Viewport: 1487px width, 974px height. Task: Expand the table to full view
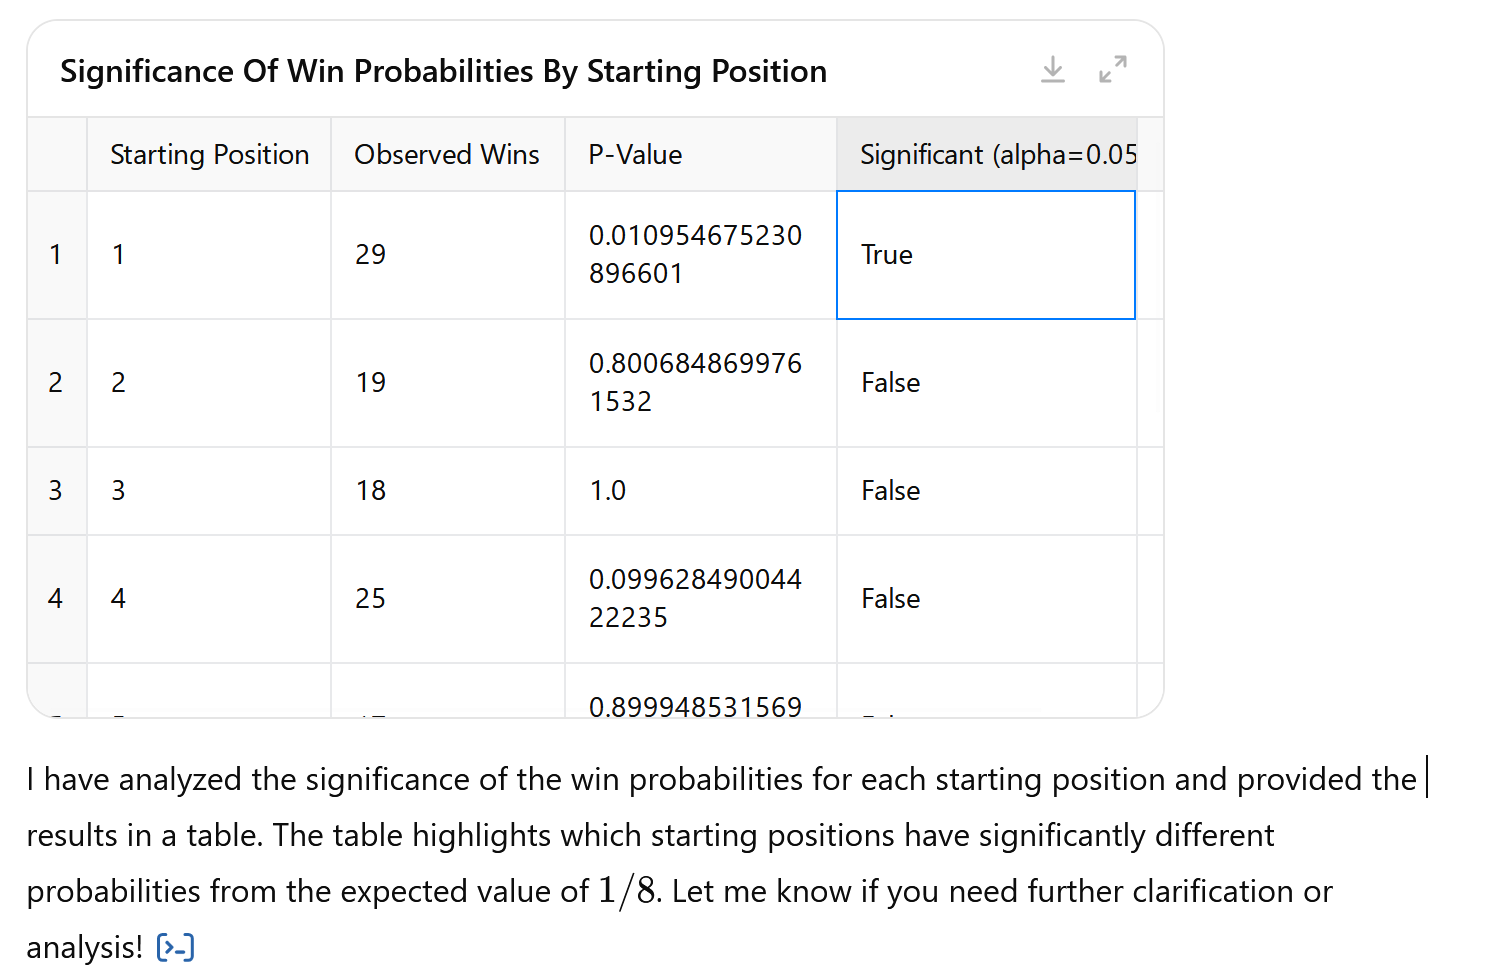click(x=1112, y=70)
